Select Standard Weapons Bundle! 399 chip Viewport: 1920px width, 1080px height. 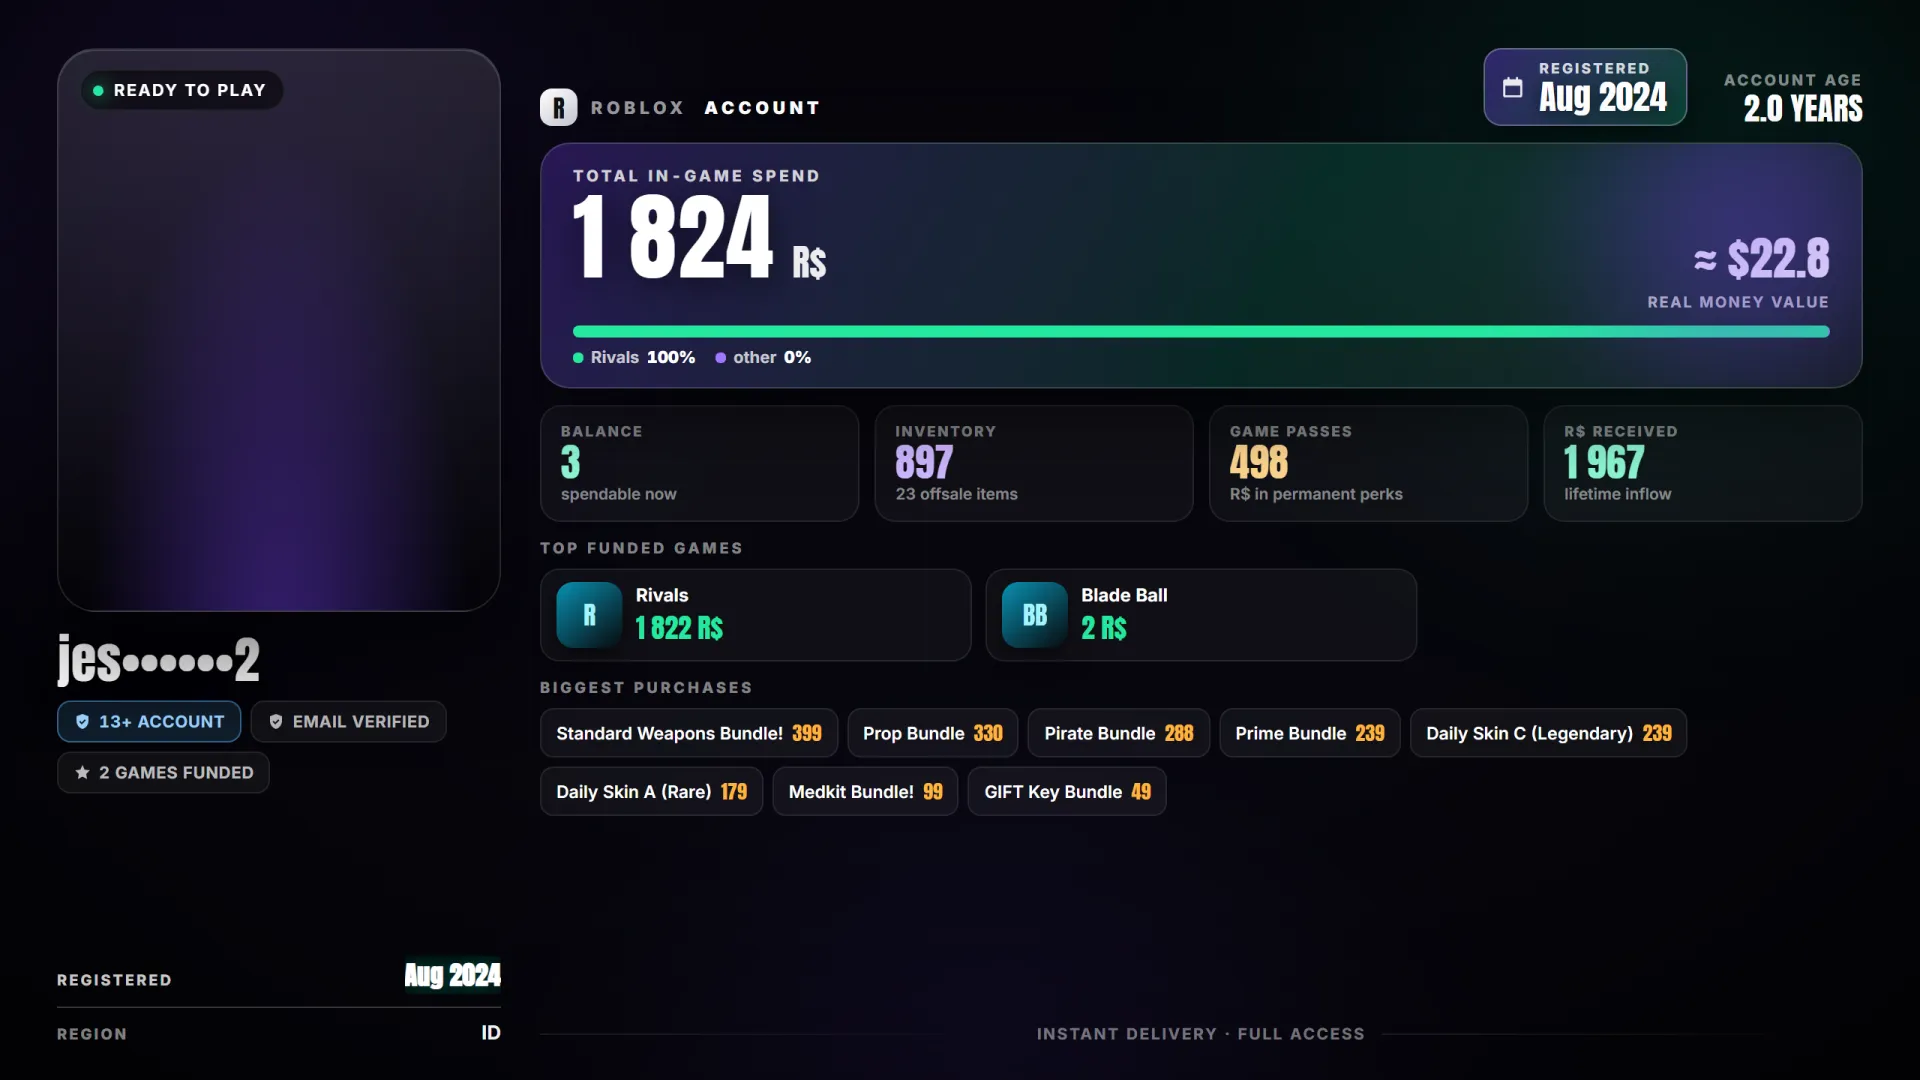pyautogui.click(x=689, y=733)
